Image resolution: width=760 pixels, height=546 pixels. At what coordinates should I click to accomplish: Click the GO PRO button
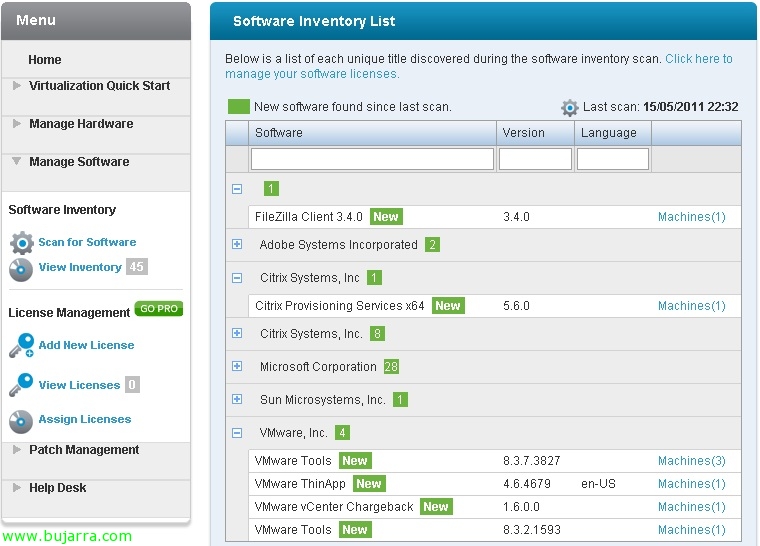pyautogui.click(x=159, y=309)
